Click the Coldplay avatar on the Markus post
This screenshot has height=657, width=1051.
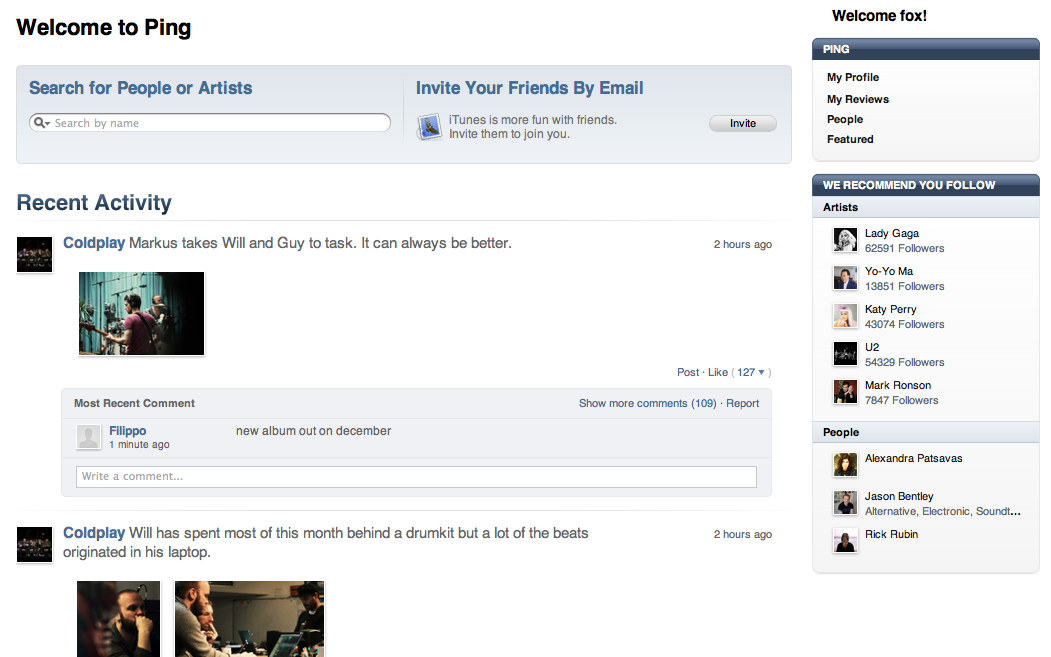(x=34, y=254)
